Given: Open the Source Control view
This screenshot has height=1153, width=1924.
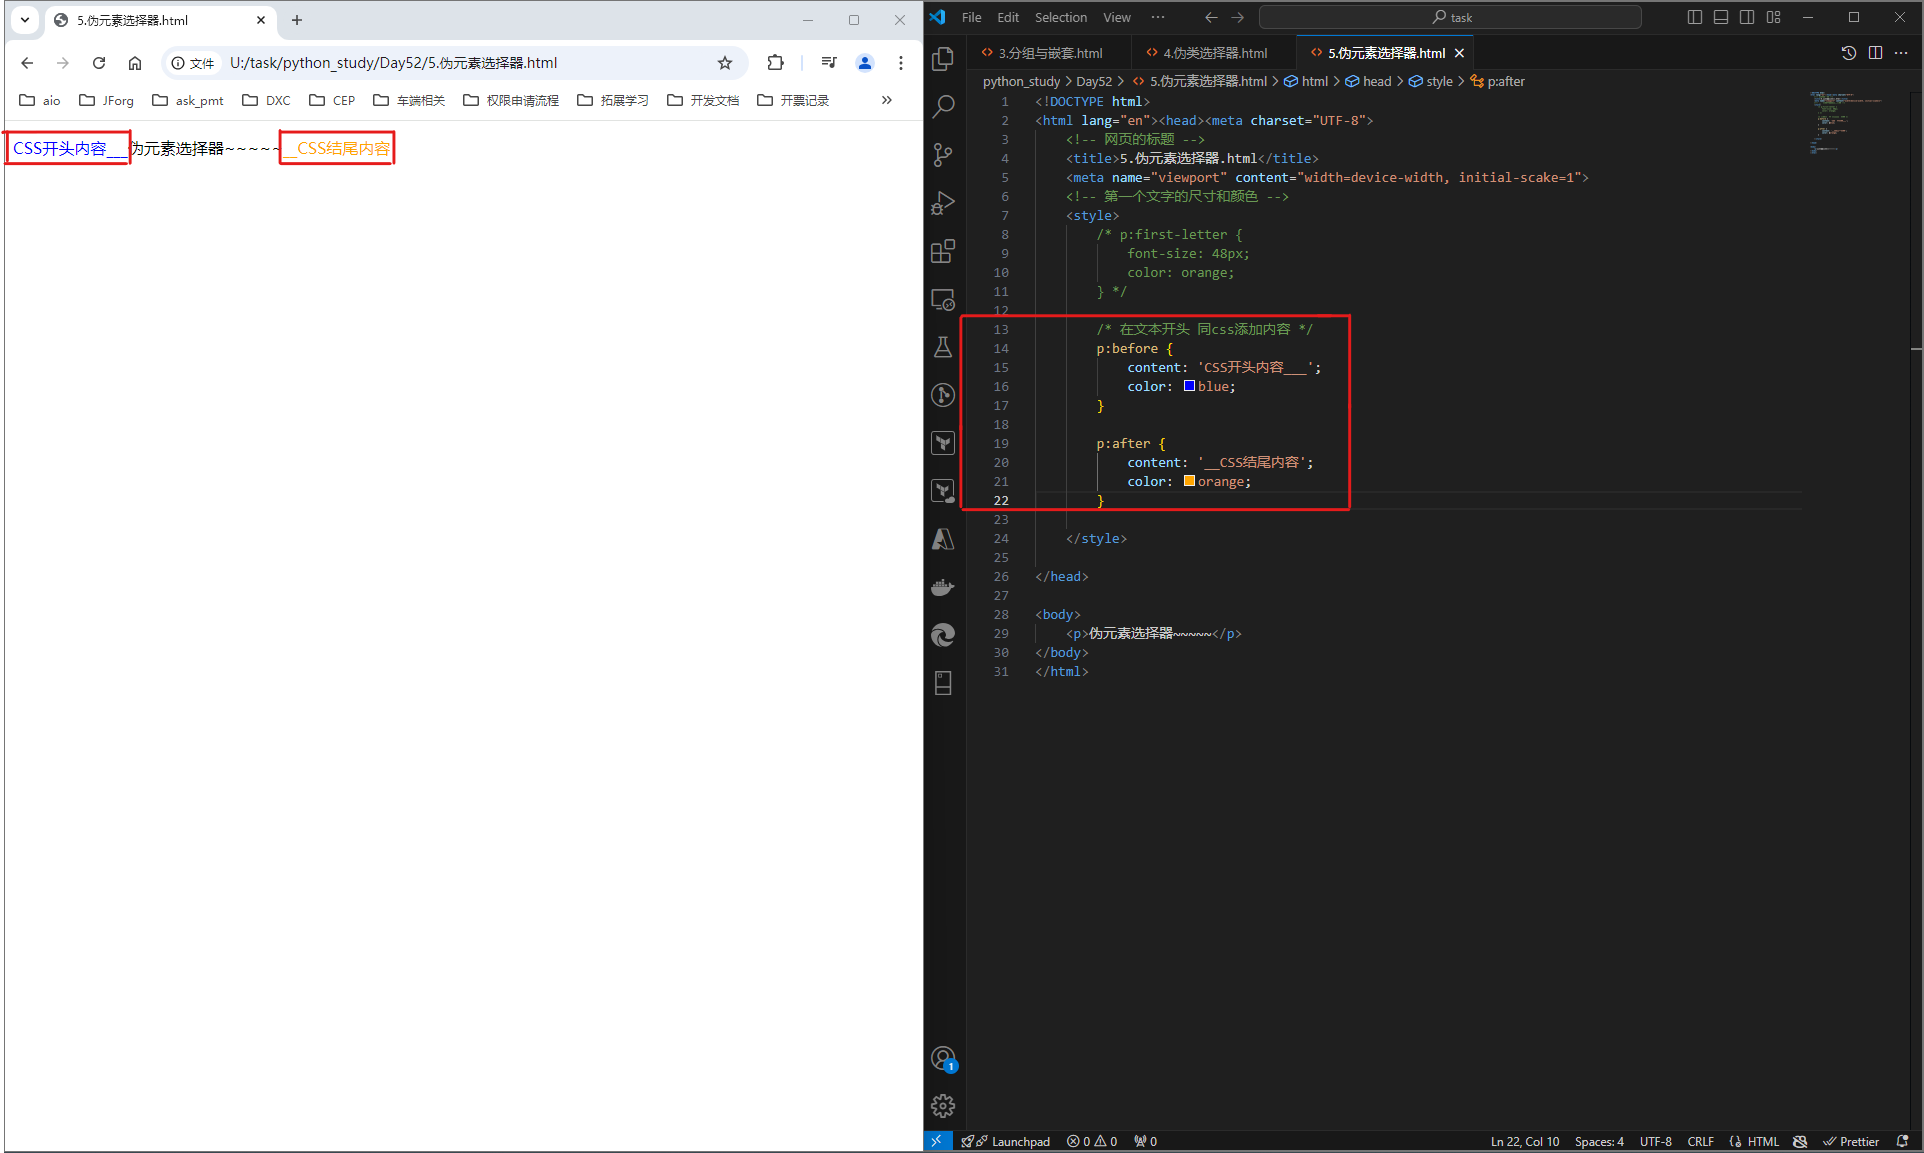Looking at the screenshot, I should 942,155.
